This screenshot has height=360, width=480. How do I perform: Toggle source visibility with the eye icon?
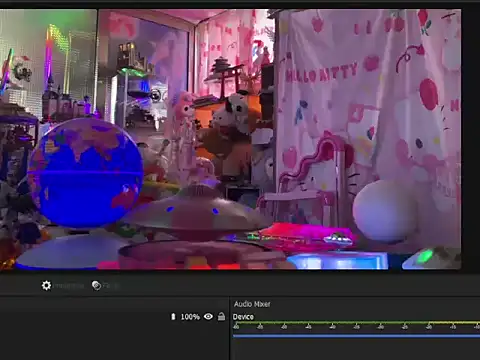208,316
